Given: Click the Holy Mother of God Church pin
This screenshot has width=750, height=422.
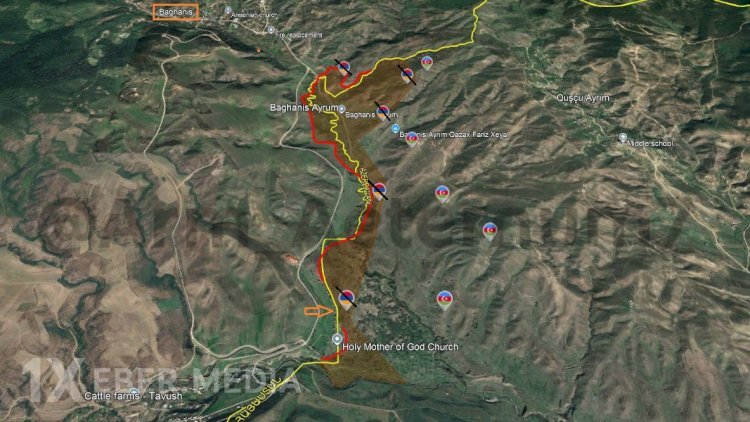Looking at the screenshot, I should pos(337,339).
